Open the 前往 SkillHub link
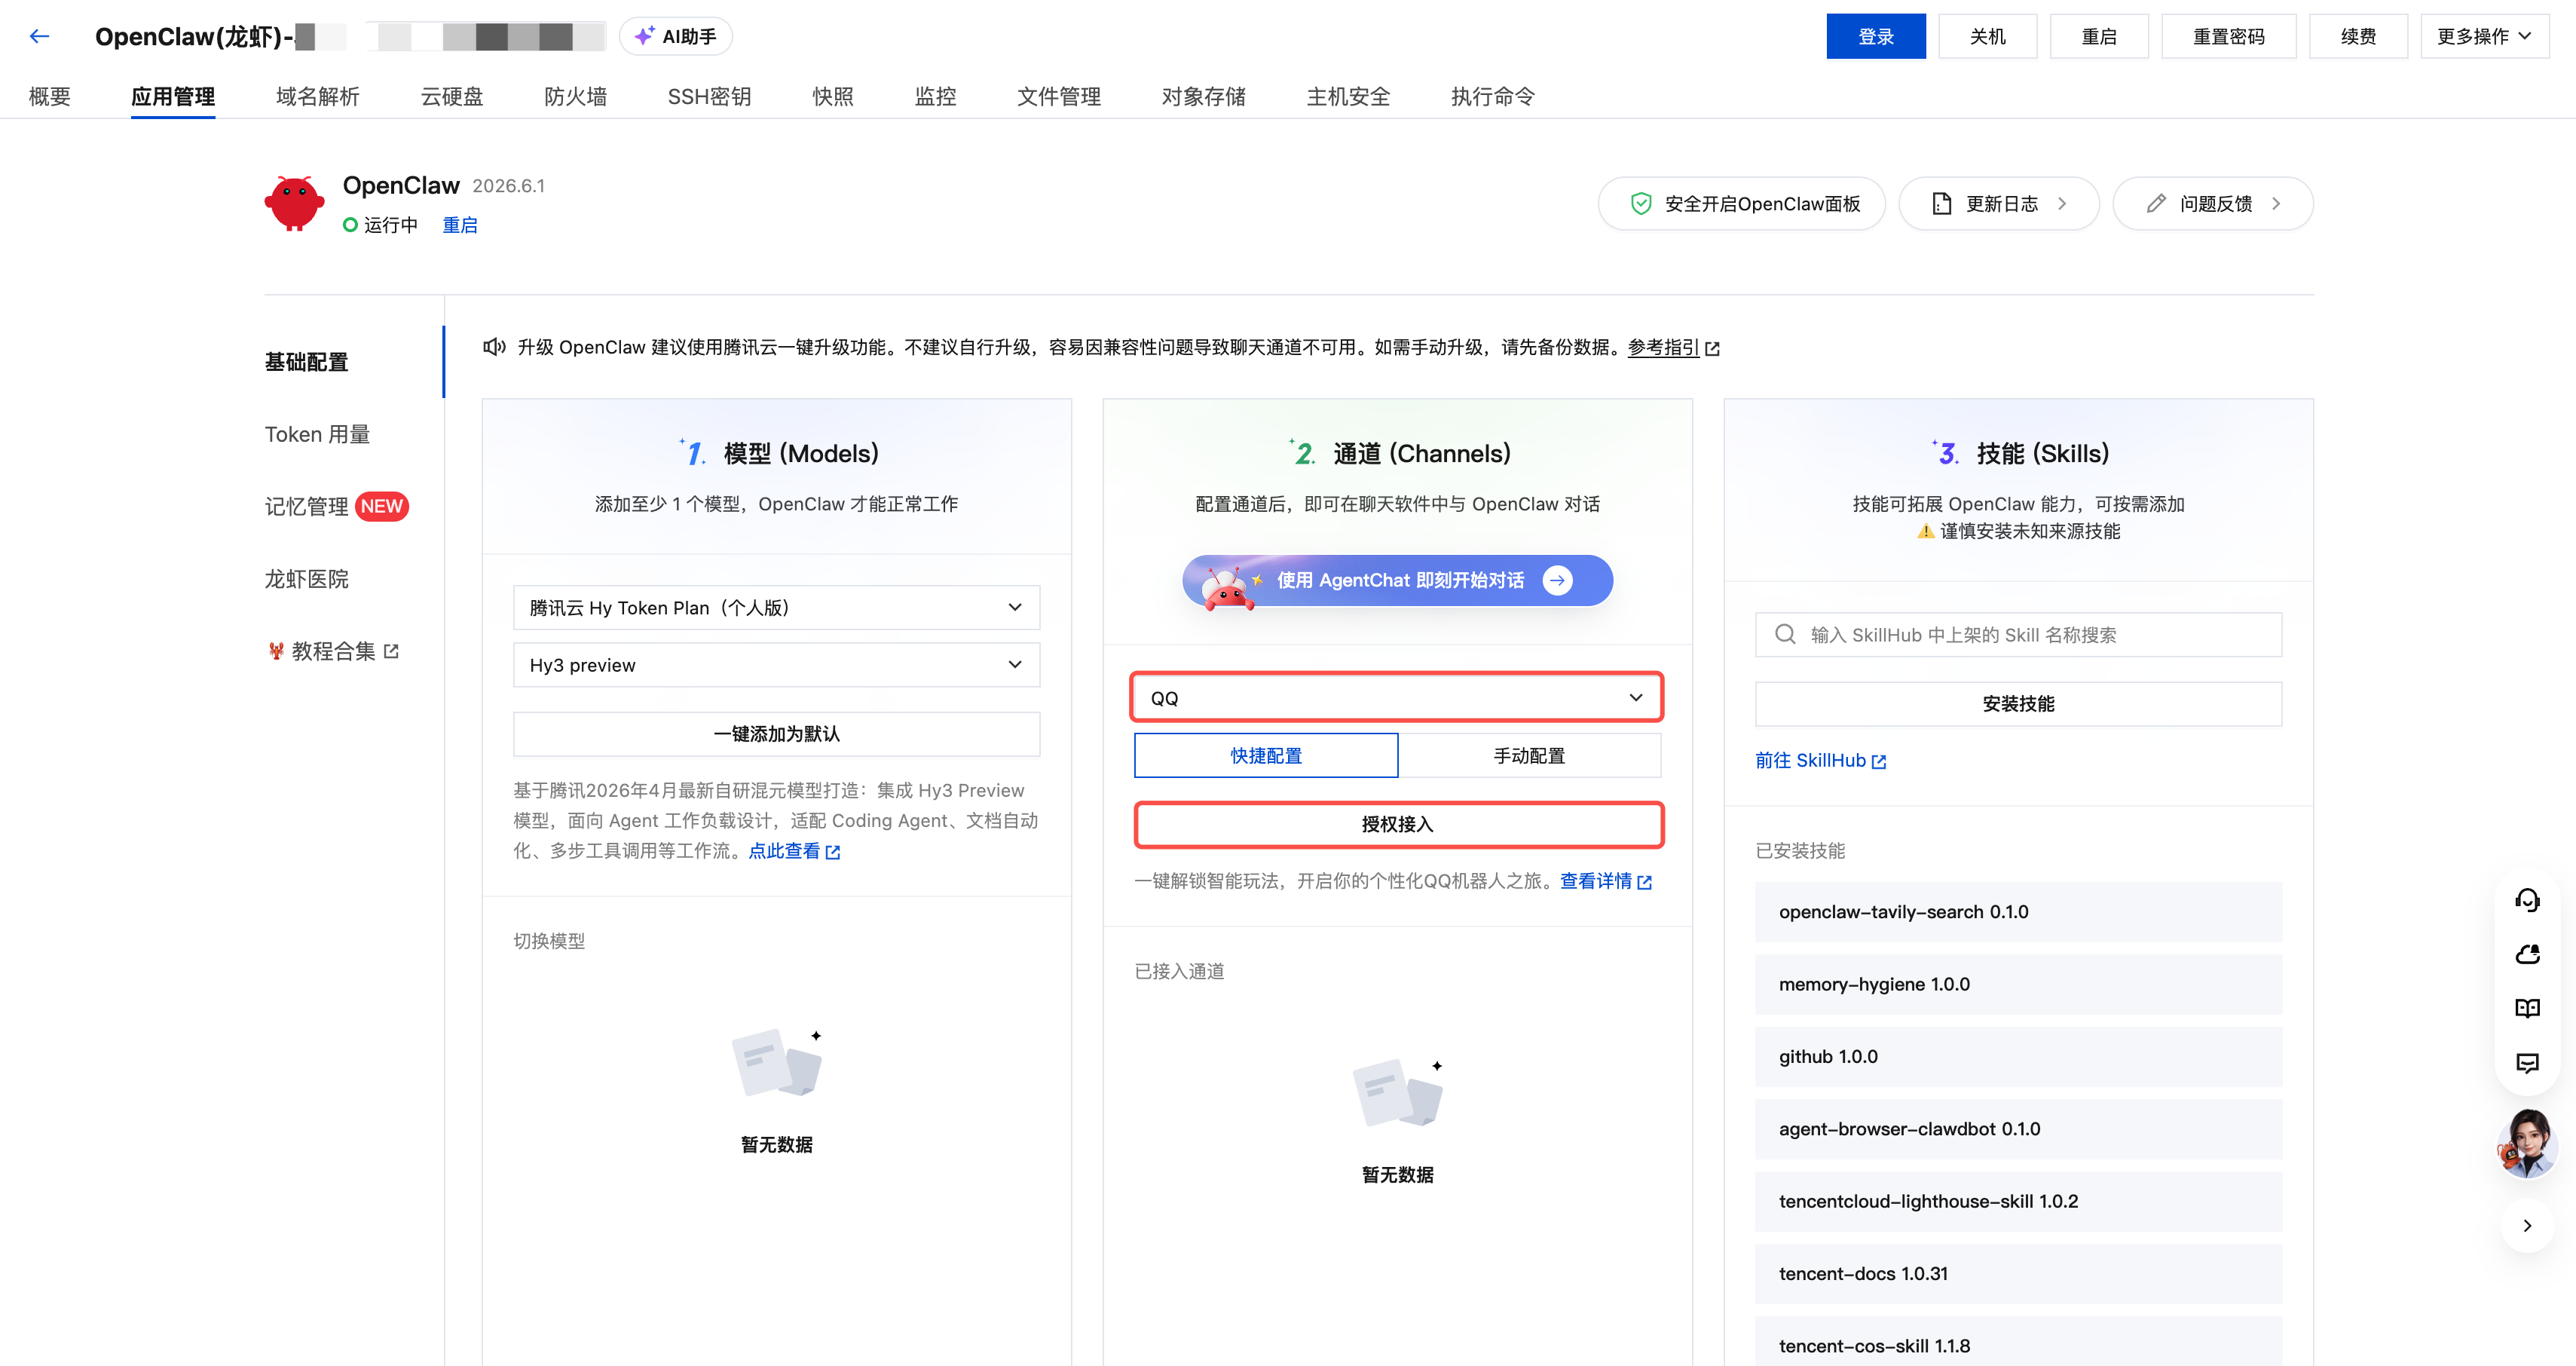Screen dimensions: 2576x1366 tap(1820, 761)
